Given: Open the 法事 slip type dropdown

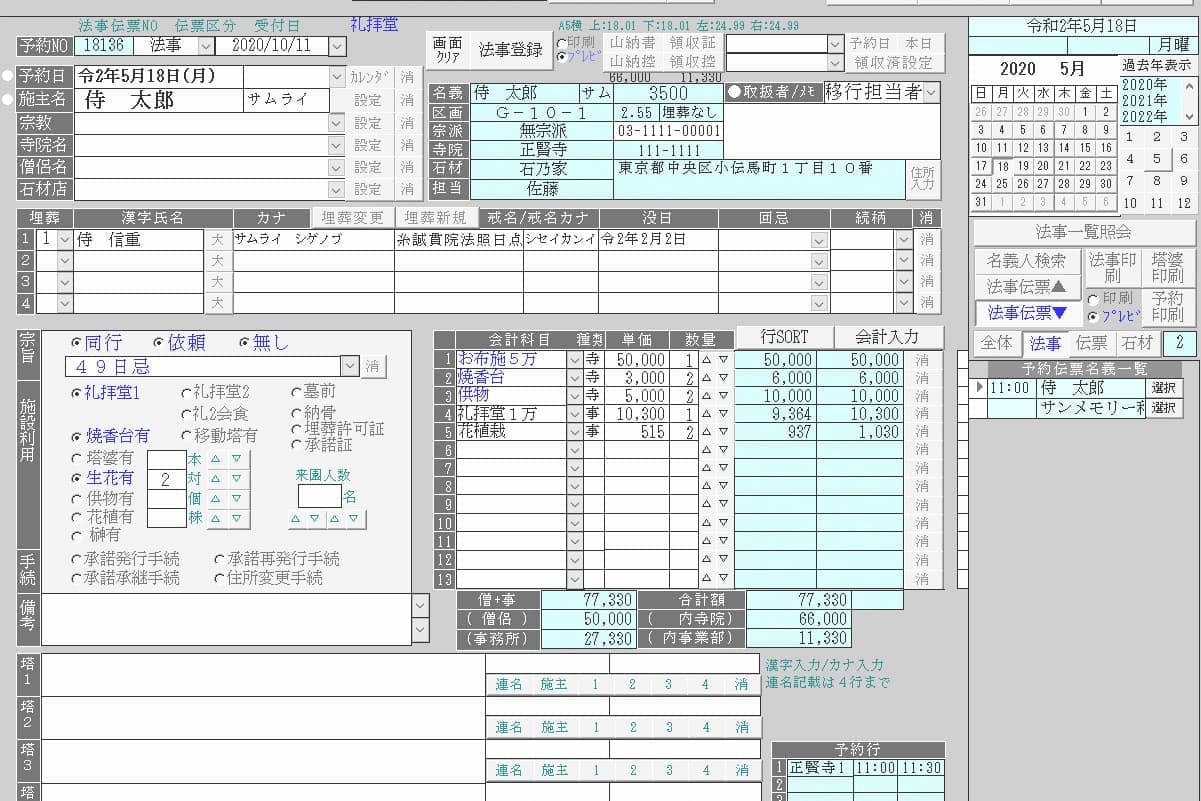Looking at the screenshot, I should pos(206,46).
